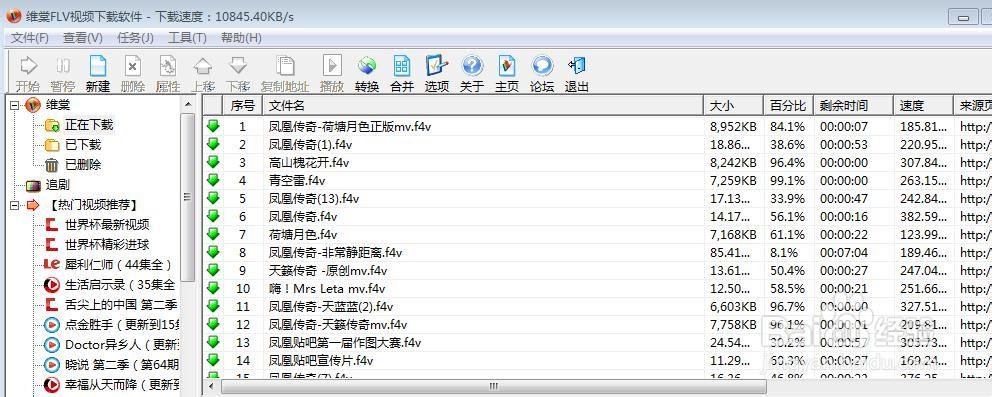Open 犀利仁师（44集全） in sidebar

(118, 264)
